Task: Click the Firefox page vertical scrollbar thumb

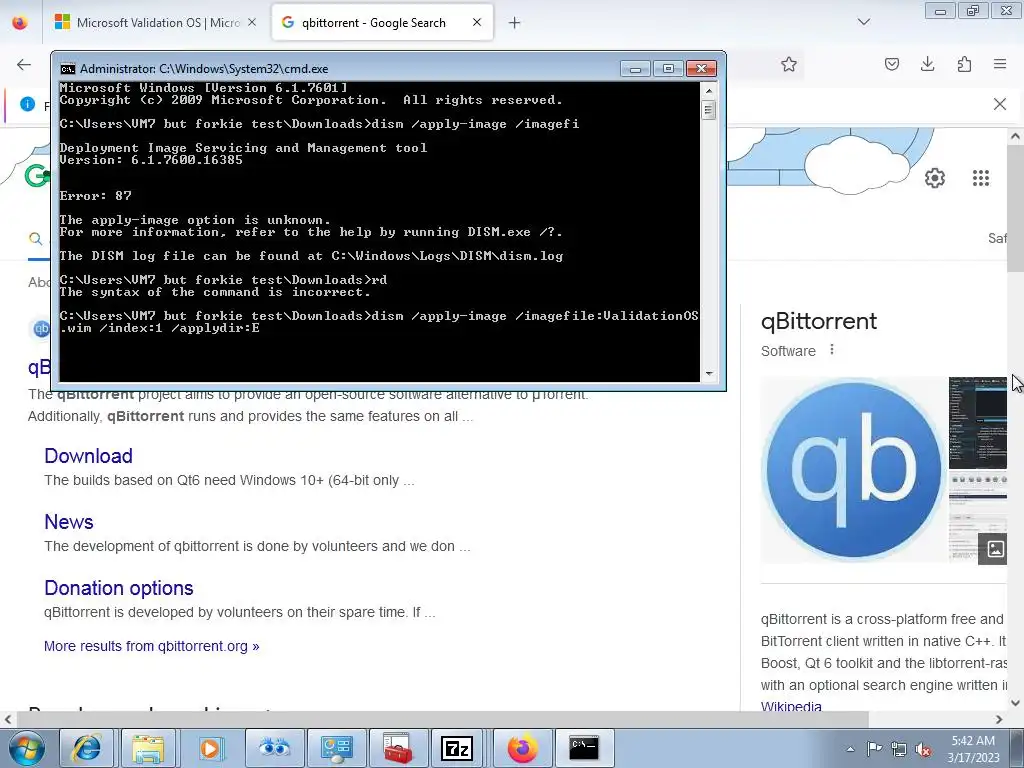Action: click(x=1015, y=209)
